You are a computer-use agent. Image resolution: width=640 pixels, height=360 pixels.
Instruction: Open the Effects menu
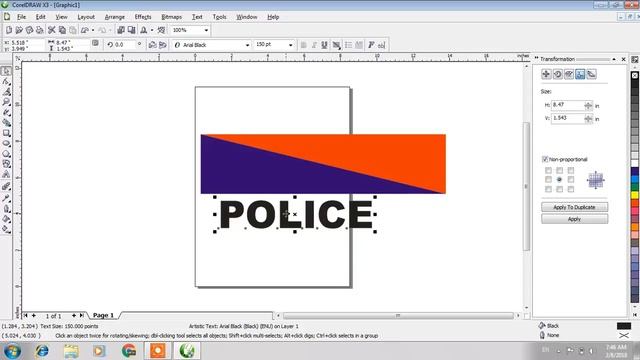[x=143, y=17]
